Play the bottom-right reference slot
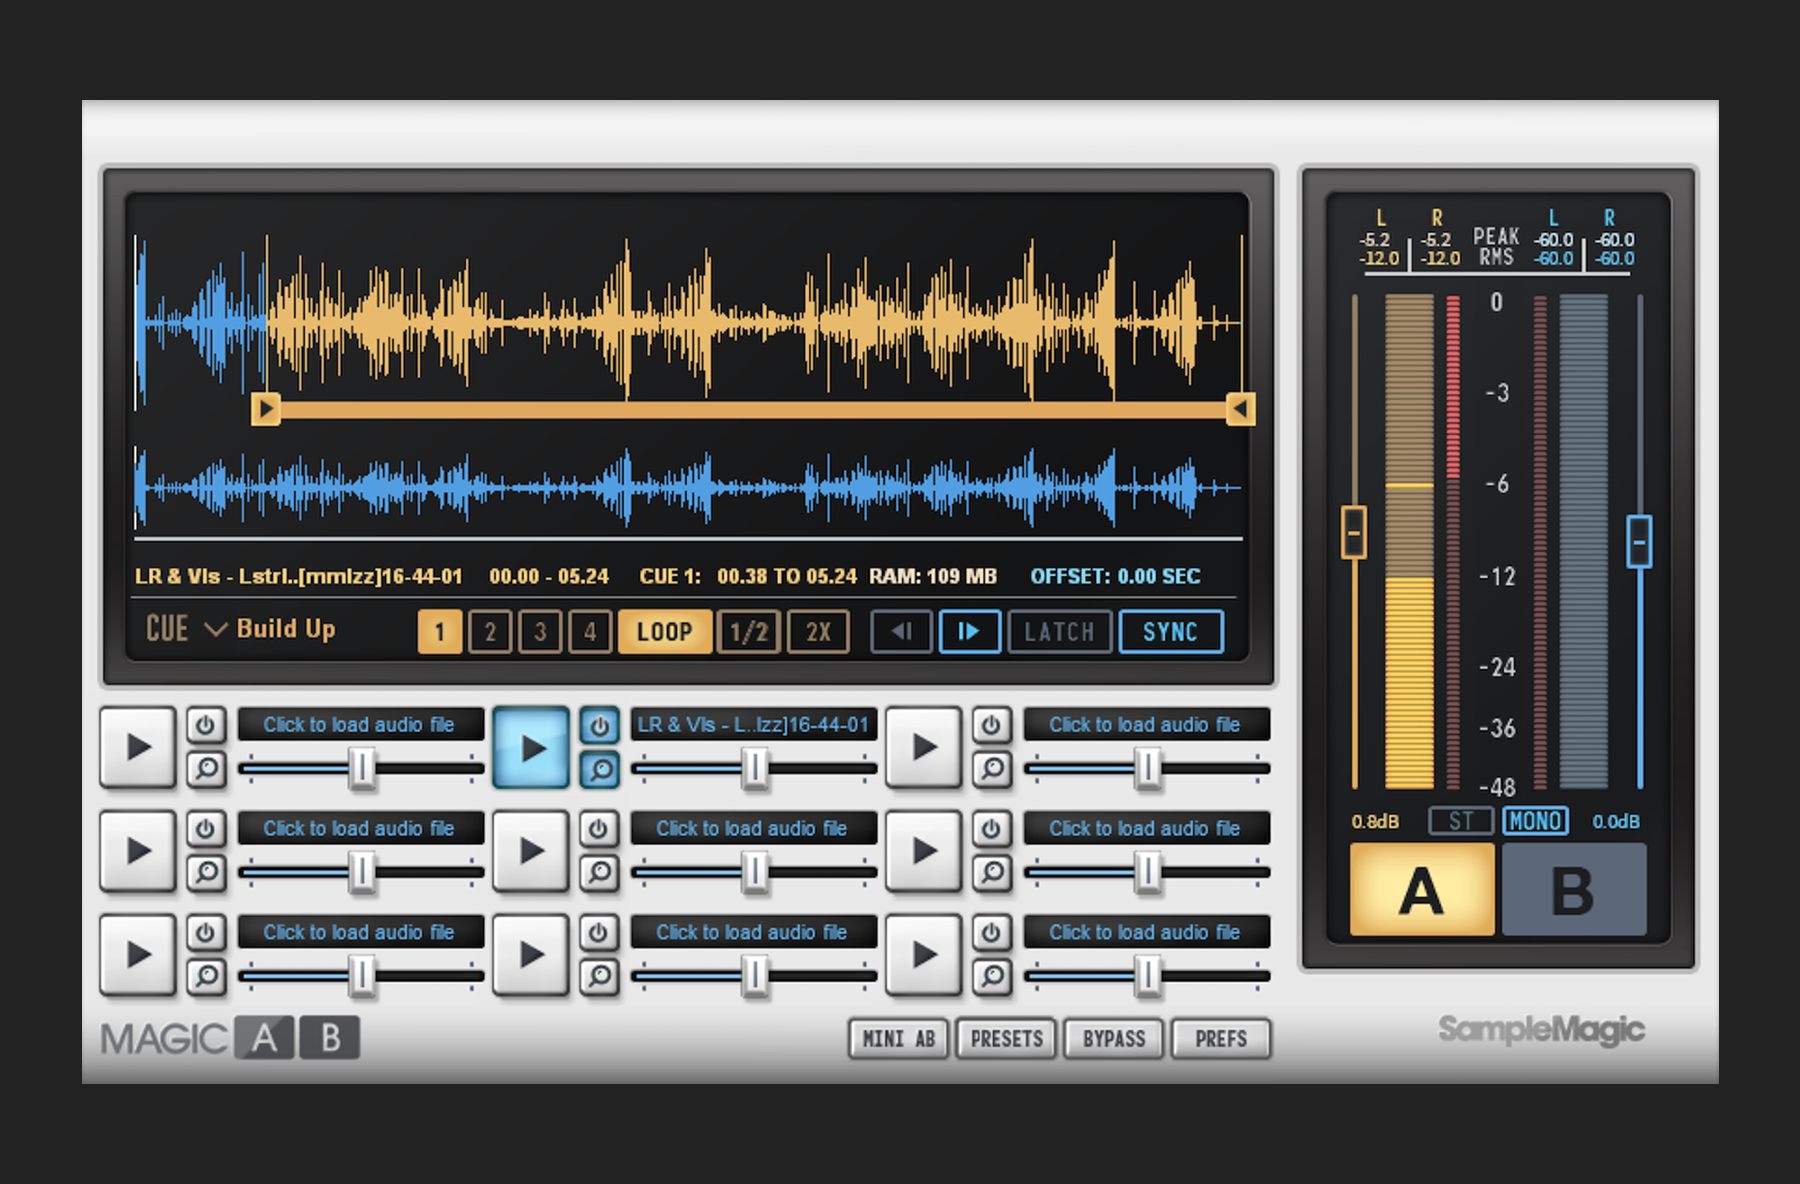Screen dimensions: 1800x1184 pos(924,955)
